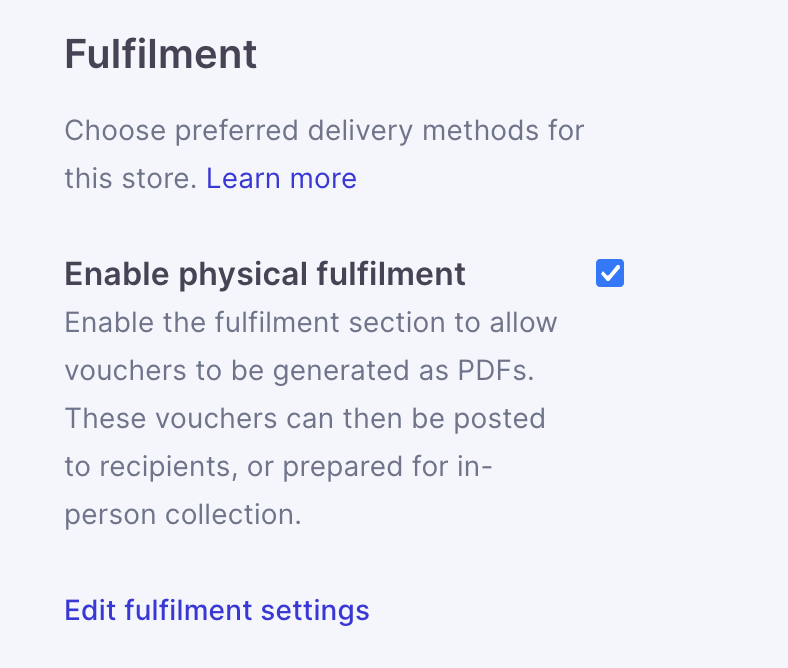
Task: Click the Enable physical fulfilment label
Action: pos(265,274)
